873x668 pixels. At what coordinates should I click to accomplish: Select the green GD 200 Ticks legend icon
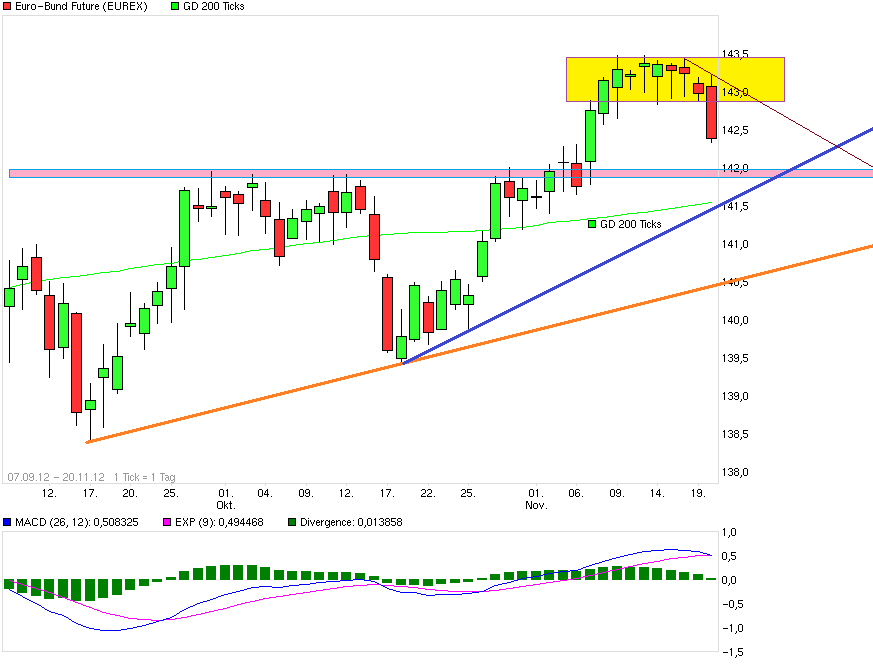[x=176, y=6]
